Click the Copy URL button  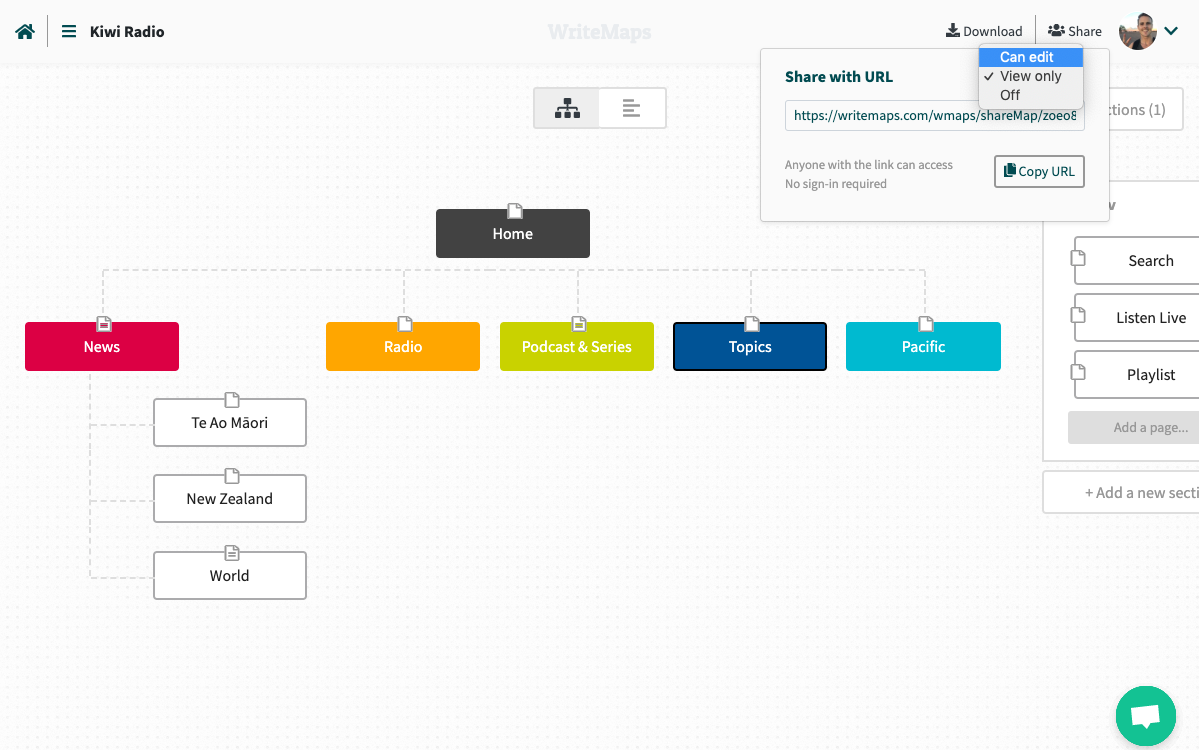(x=1038, y=171)
